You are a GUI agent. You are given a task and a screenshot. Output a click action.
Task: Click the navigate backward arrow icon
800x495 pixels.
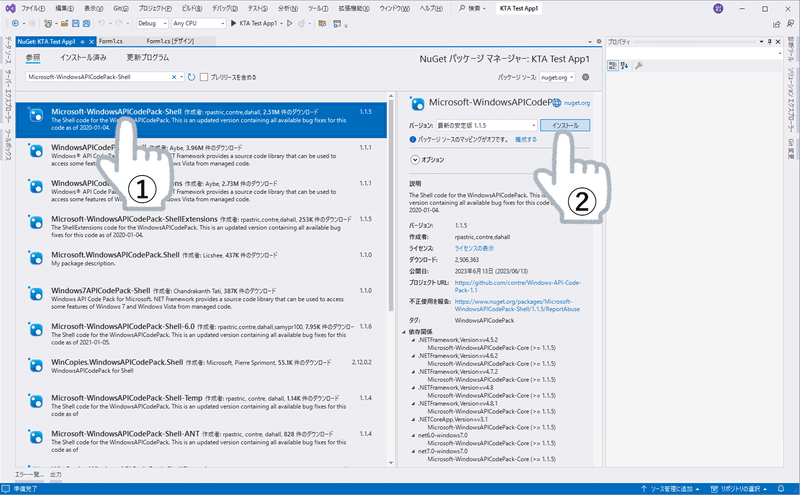(x=15, y=23)
